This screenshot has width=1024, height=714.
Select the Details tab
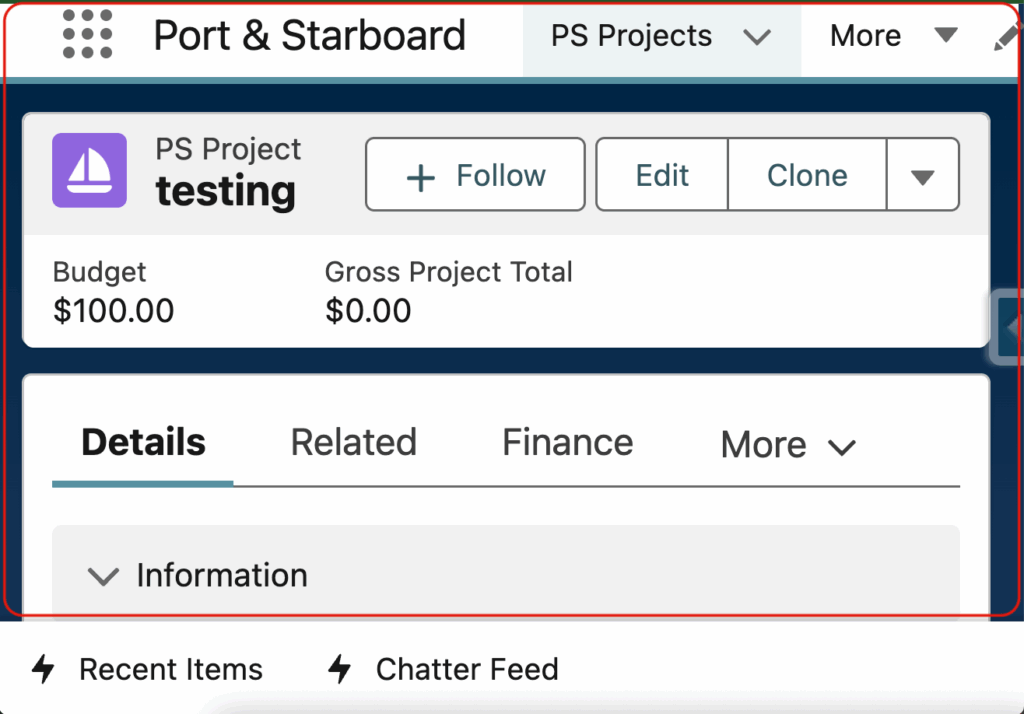[143, 442]
